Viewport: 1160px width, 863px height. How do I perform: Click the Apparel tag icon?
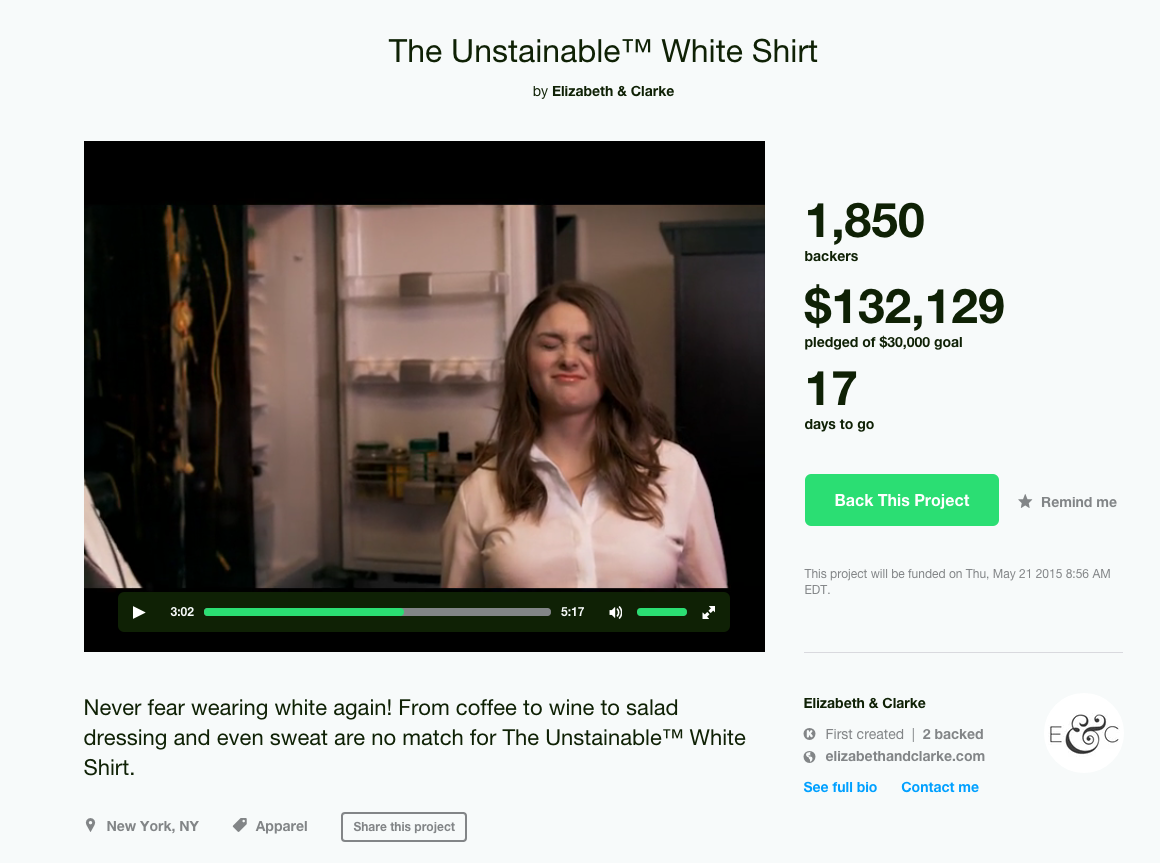[240, 825]
